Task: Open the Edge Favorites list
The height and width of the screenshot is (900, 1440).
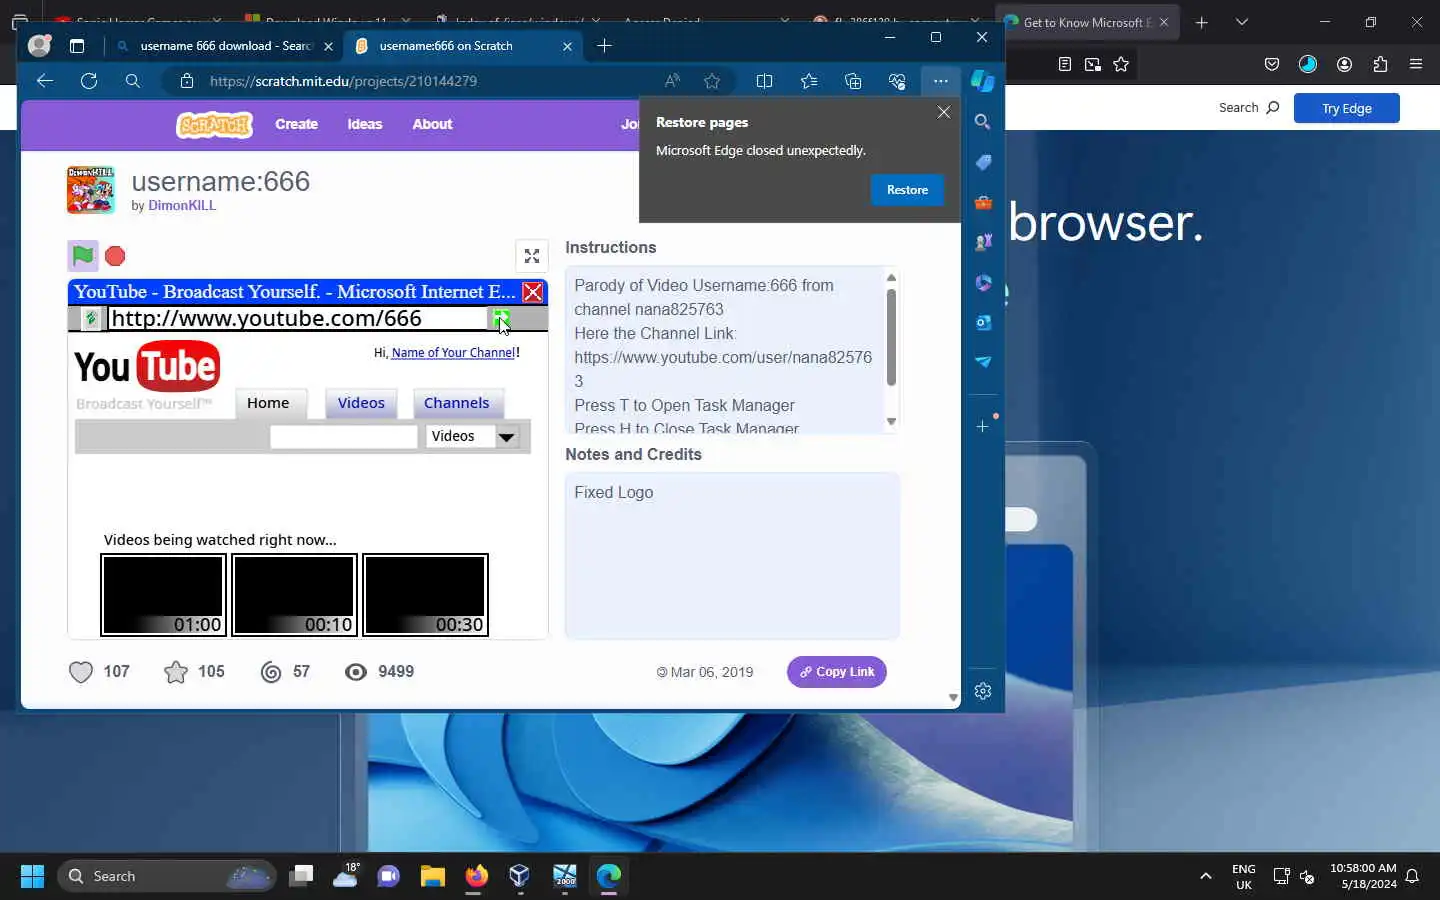Action: click(x=809, y=81)
